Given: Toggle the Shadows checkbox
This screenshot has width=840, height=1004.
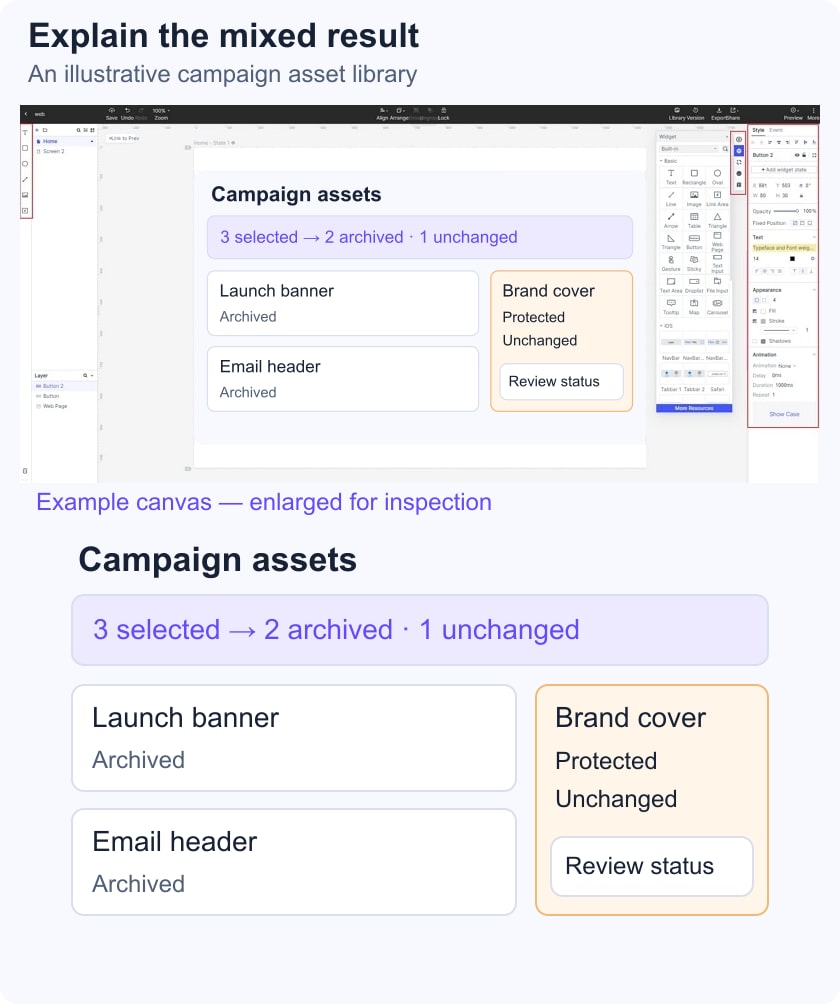Looking at the screenshot, I should tap(755, 341).
